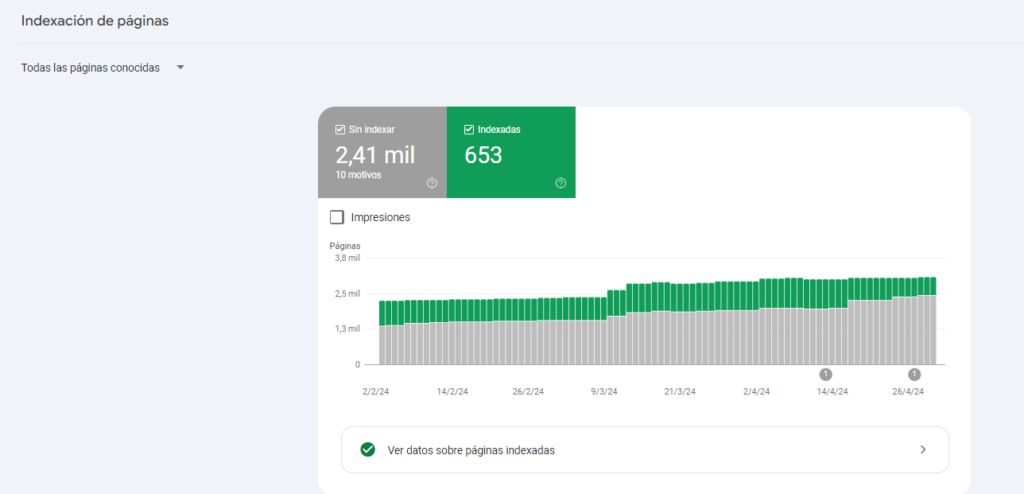Image resolution: width=1024 pixels, height=494 pixels.
Task: Click the 26/2/24 date label
Action: pyautogui.click(x=528, y=391)
